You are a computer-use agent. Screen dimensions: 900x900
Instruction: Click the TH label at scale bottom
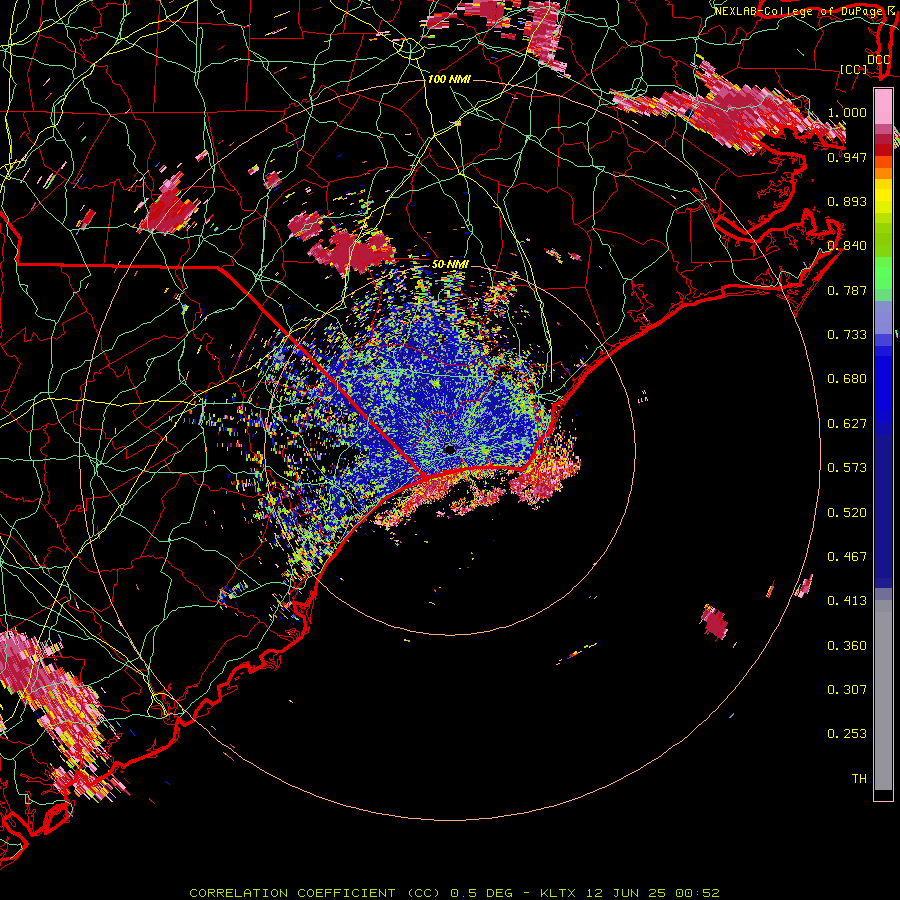(x=859, y=778)
